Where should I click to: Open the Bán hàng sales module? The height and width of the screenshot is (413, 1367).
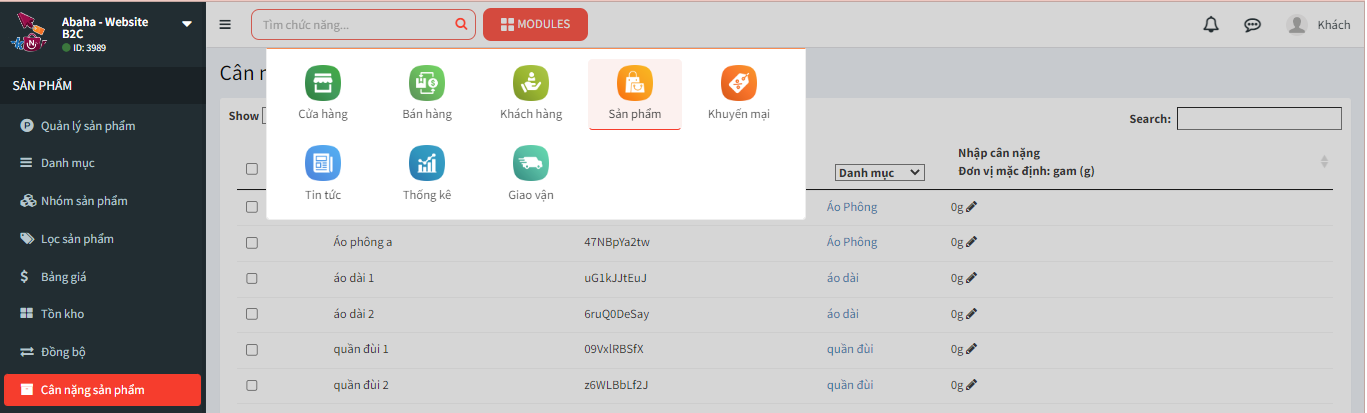427,94
